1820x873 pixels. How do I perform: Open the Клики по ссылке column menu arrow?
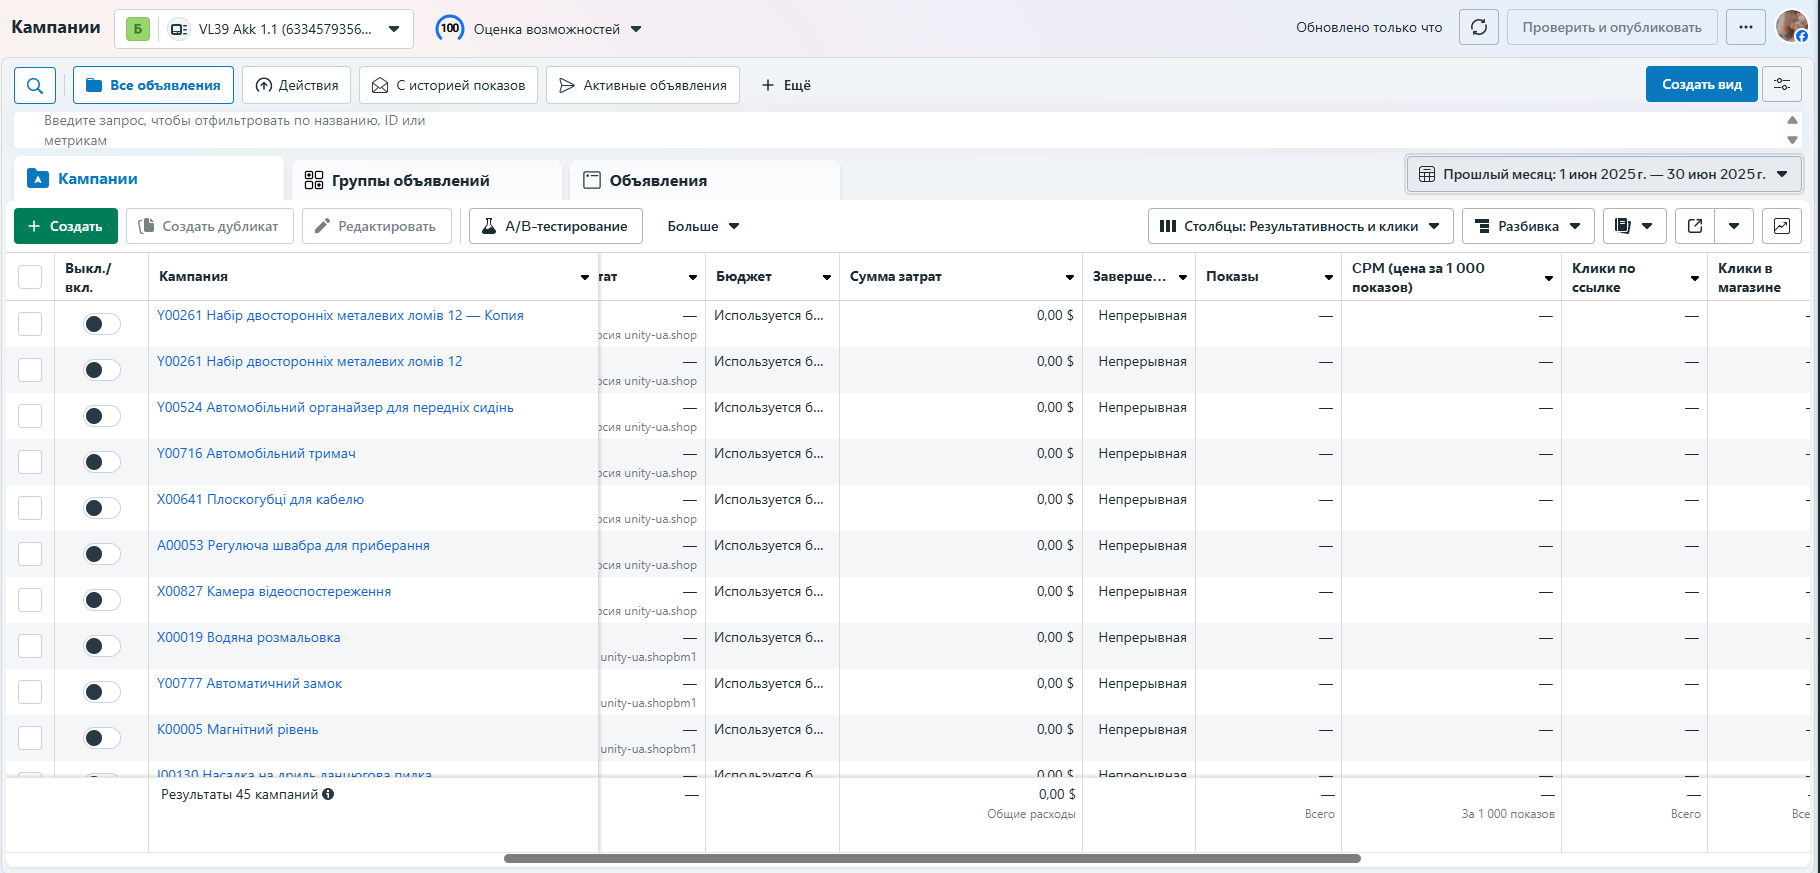point(1695,278)
